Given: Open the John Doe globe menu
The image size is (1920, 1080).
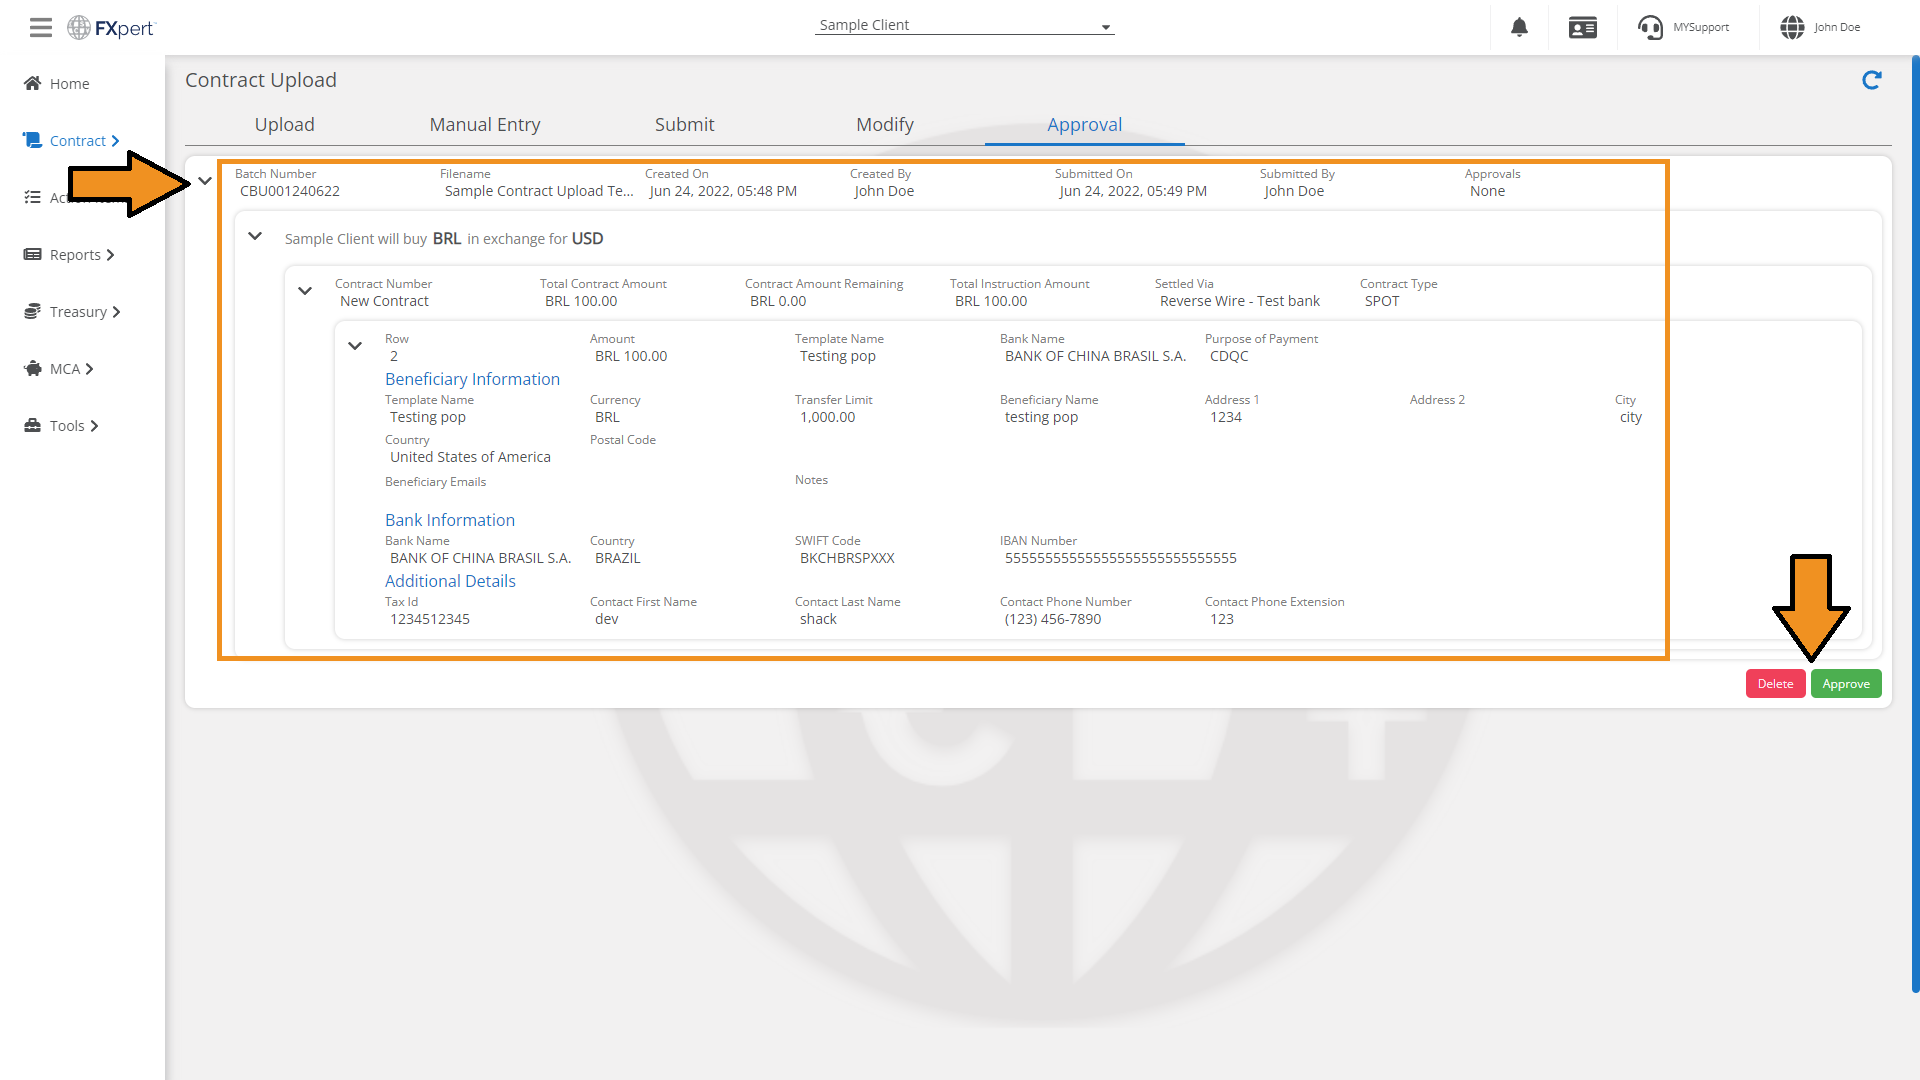Looking at the screenshot, I should click(x=1792, y=27).
